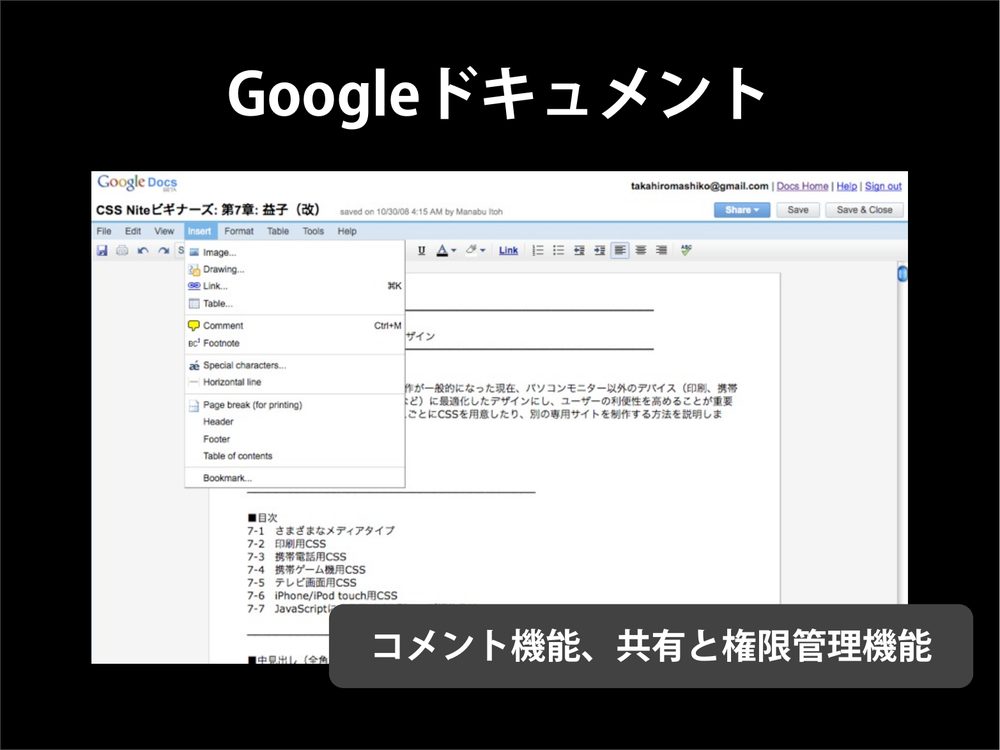Image resolution: width=1000 pixels, height=750 pixels.
Task: Choose Drawing... from the Insert menu
Action: point(295,269)
